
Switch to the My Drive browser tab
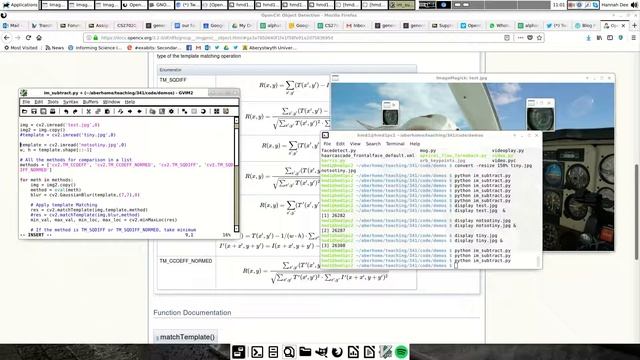point(243,25)
